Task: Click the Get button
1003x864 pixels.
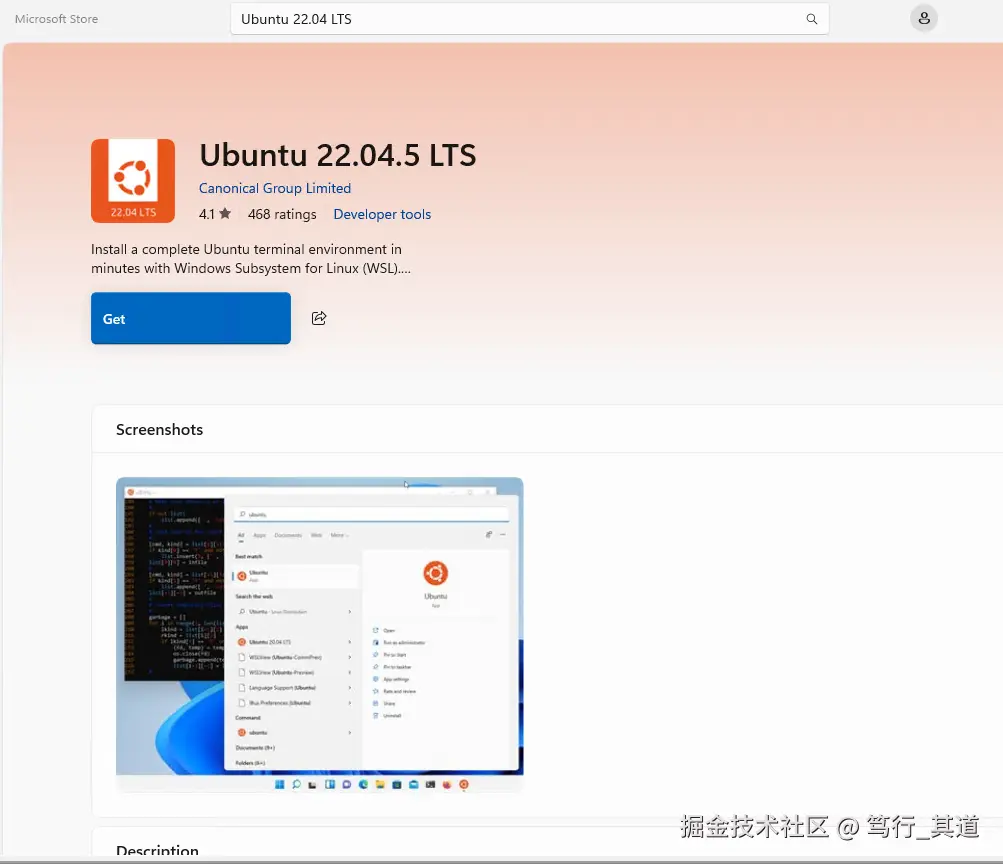Action: [x=191, y=318]
